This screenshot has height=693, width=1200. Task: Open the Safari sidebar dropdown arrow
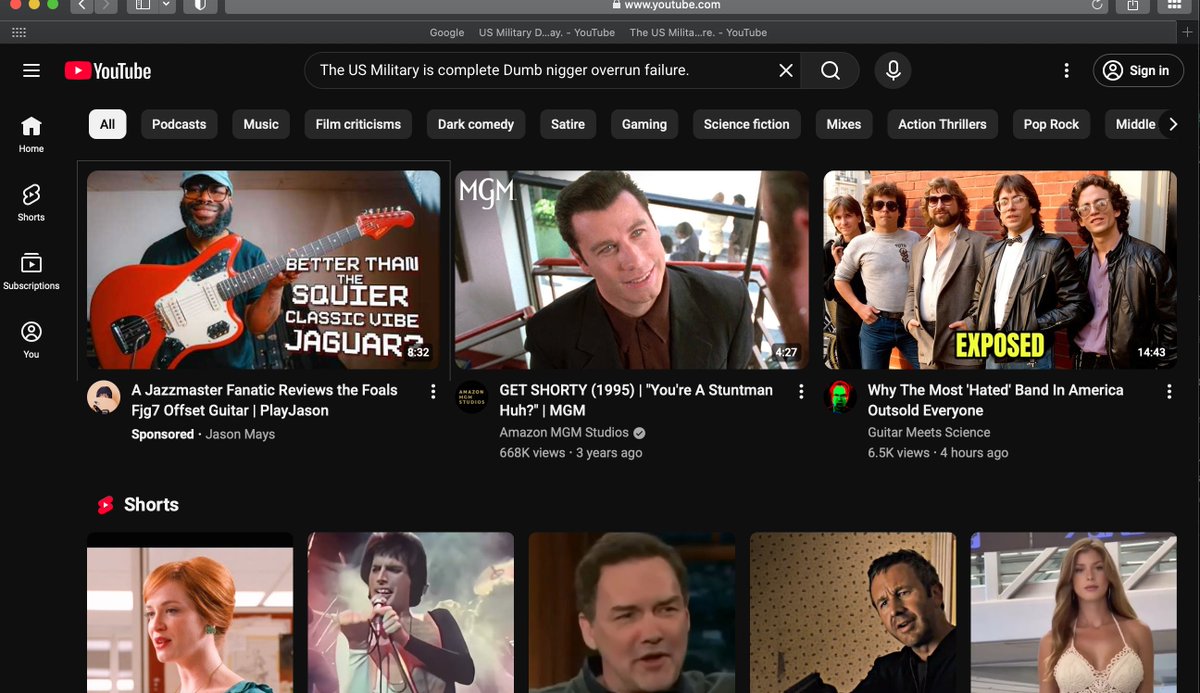(166, 5)
